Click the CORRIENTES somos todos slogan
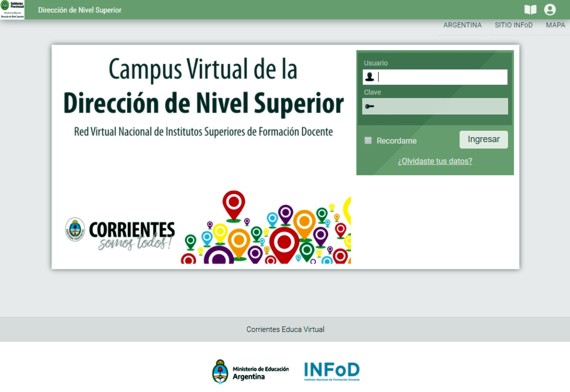The width and height of the screenshot is (570, 392). (x=133, y=236)
